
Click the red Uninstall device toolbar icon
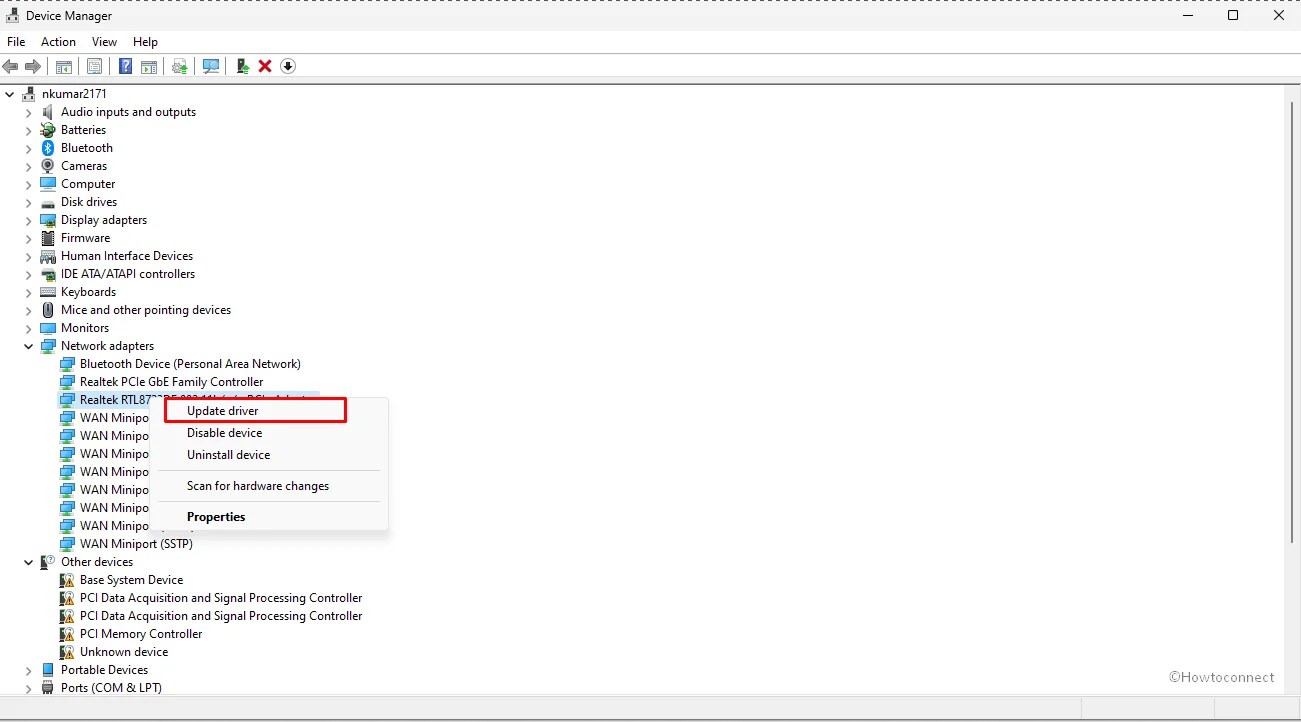pos(264,66)
